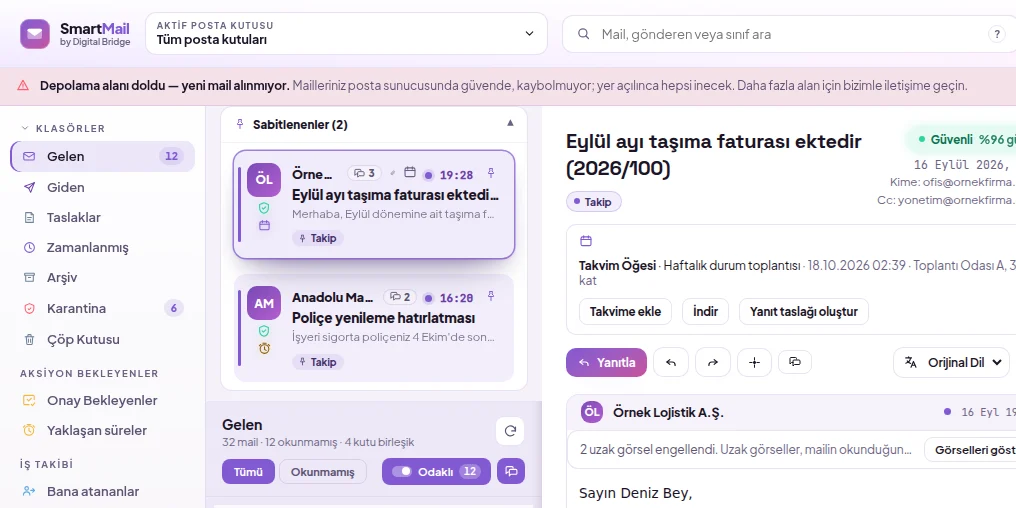Image resolution: width=1016 pixels, height=508 pixels.
Task: Toggle the Odaklı focused switch
Action: [436, 472]
